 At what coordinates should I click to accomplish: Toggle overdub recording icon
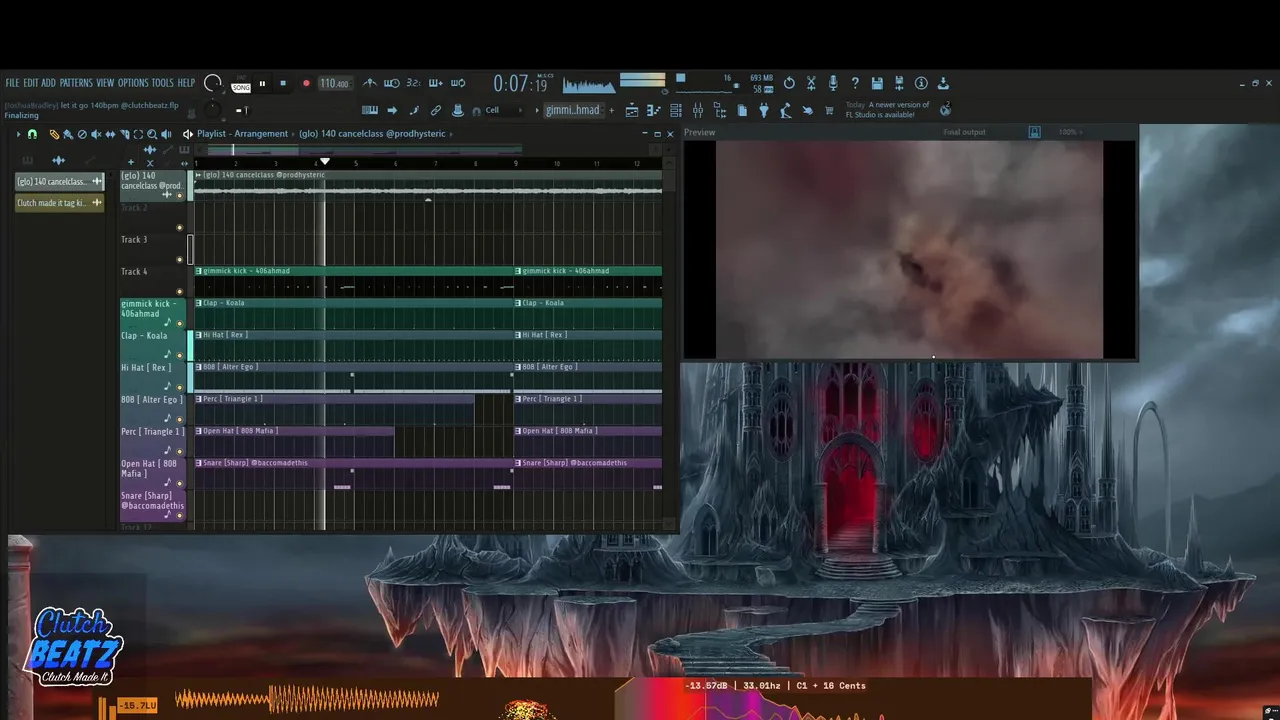(436, 83)
